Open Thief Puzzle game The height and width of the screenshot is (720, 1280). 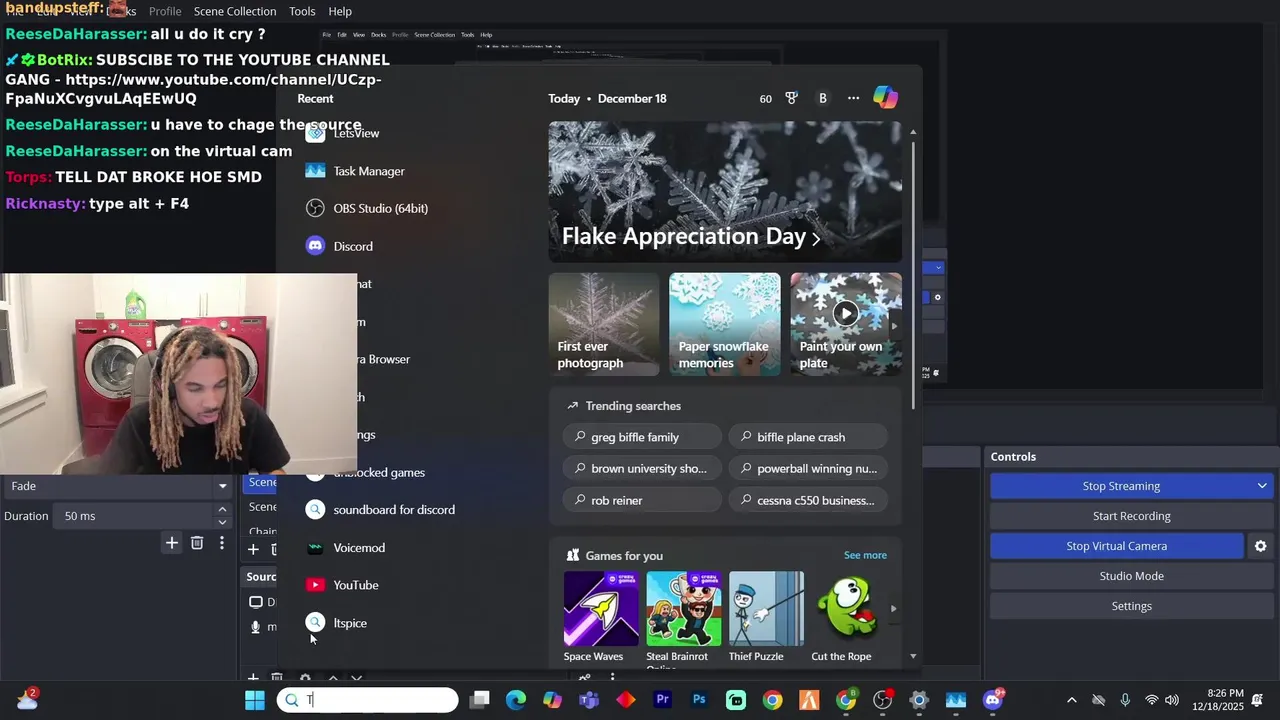766,616
